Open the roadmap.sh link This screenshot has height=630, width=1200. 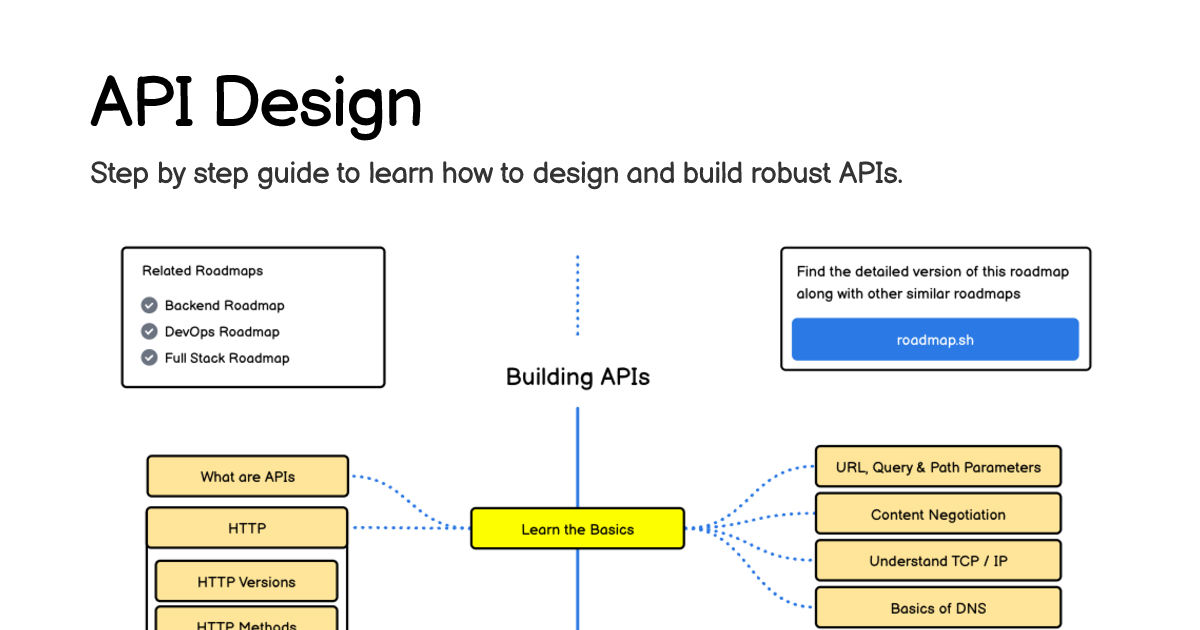pyautogui.click(x=935, y=339)
